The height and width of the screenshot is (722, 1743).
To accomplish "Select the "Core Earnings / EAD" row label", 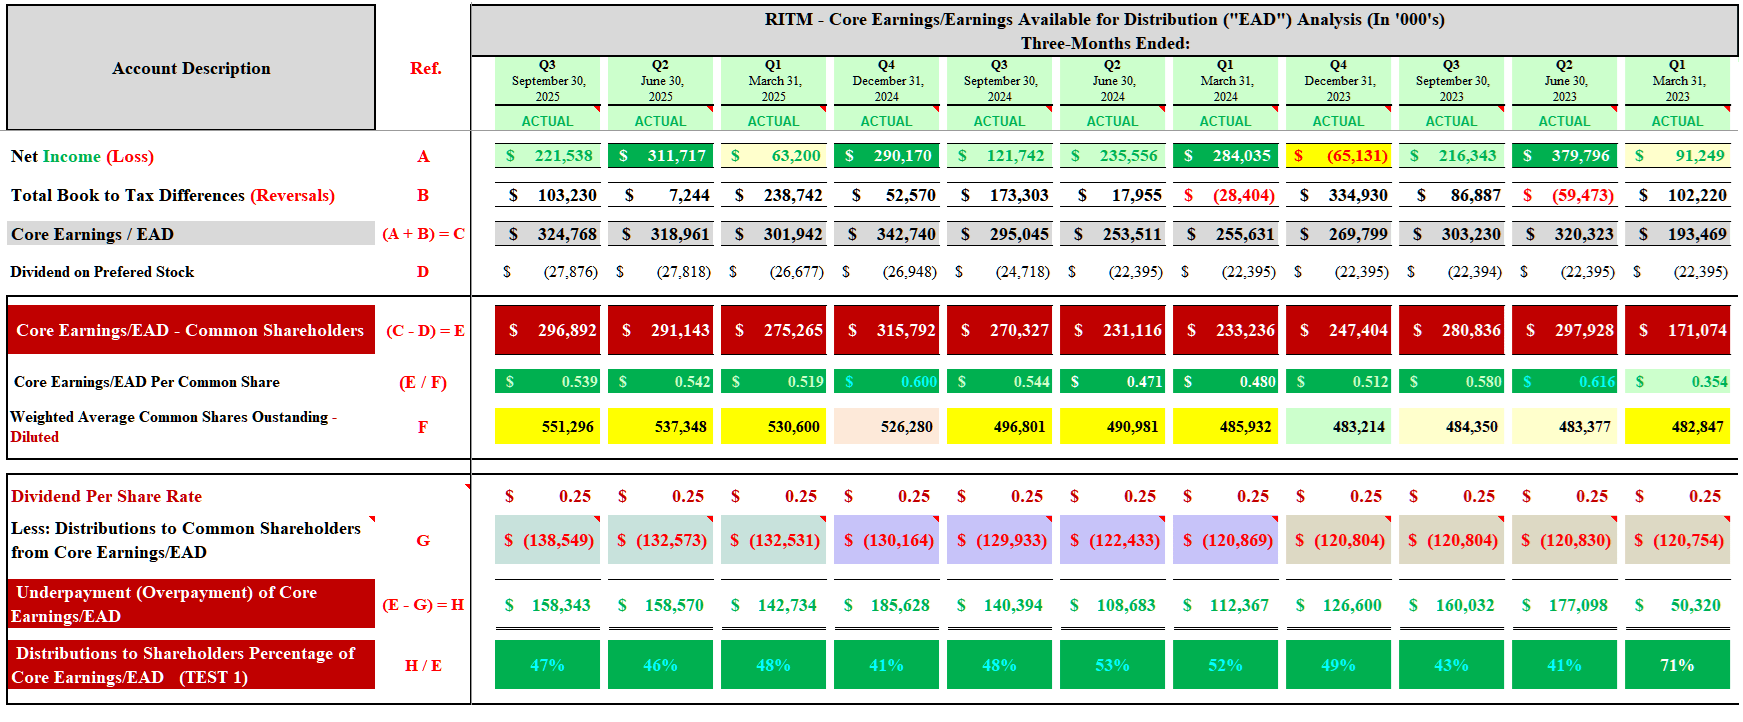I will click(191, 234).
